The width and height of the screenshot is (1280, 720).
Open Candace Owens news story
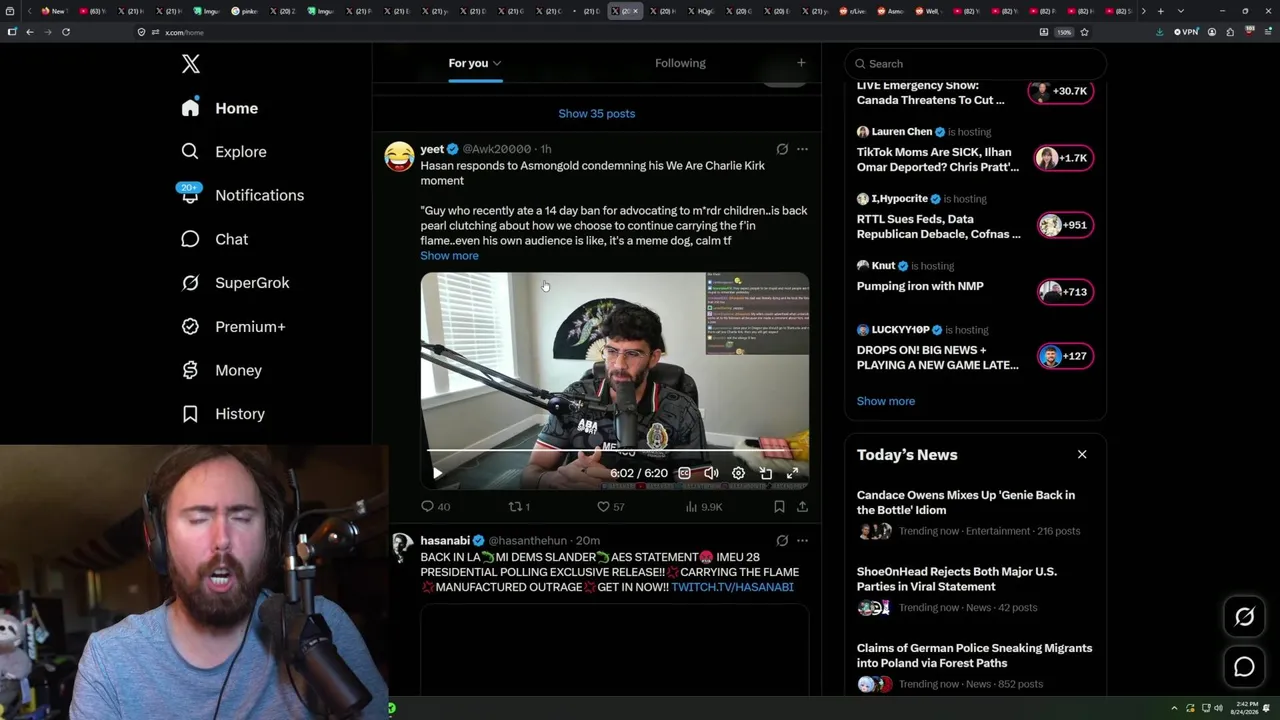(975, 513)
